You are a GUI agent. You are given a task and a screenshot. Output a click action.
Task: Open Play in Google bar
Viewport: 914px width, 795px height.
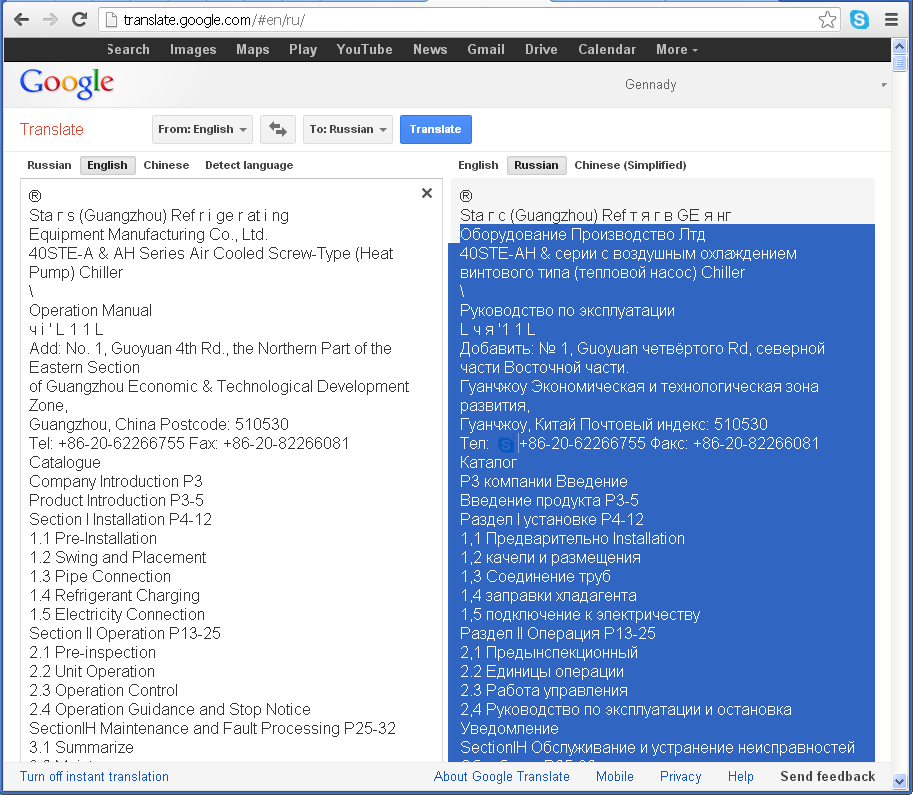(303, 50)
